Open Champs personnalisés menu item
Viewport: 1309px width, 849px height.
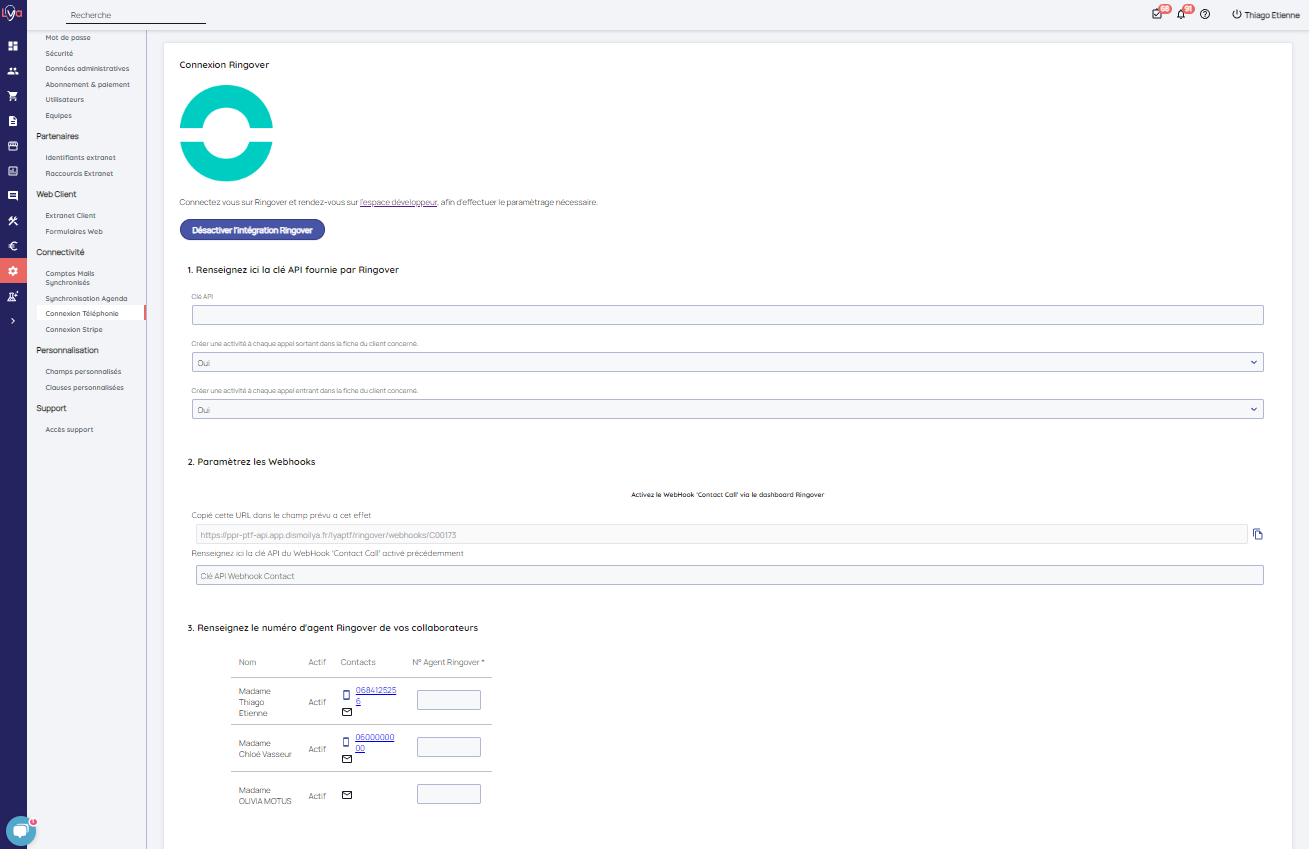tap(83, 371)
